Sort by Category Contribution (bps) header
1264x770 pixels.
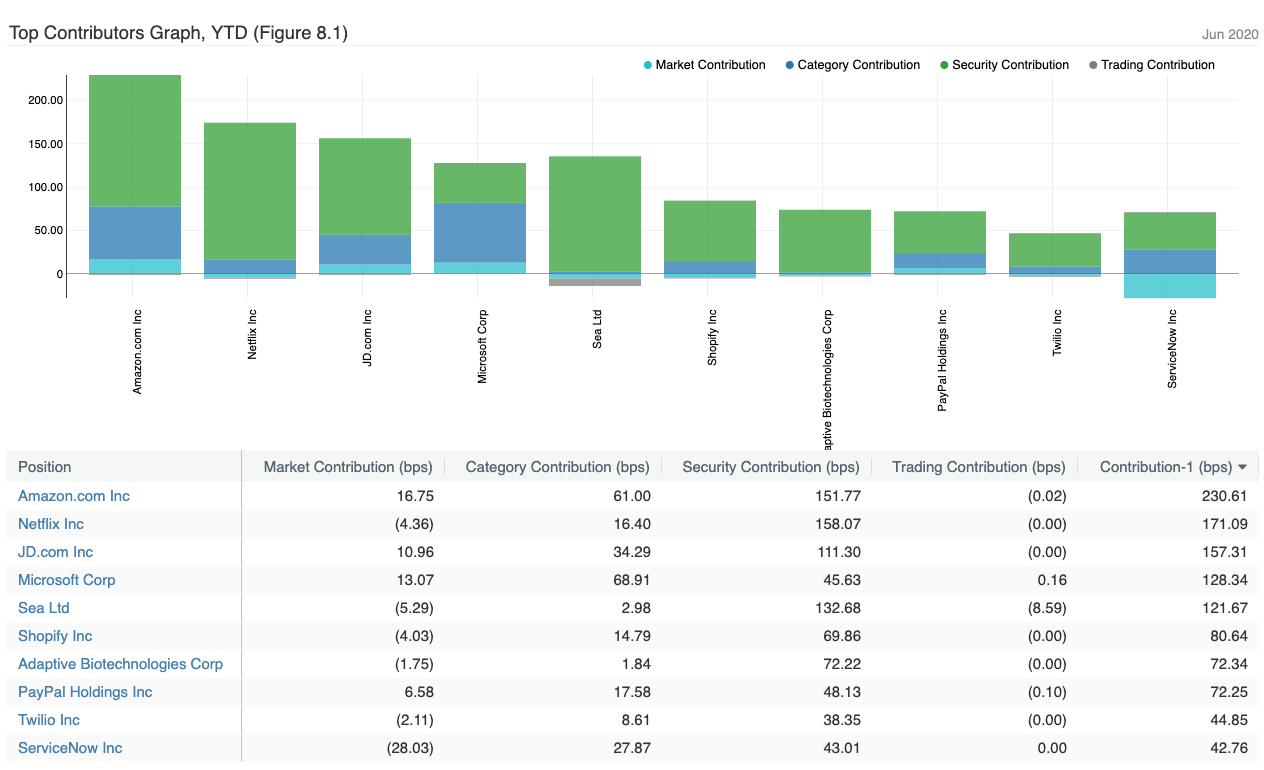557,467
